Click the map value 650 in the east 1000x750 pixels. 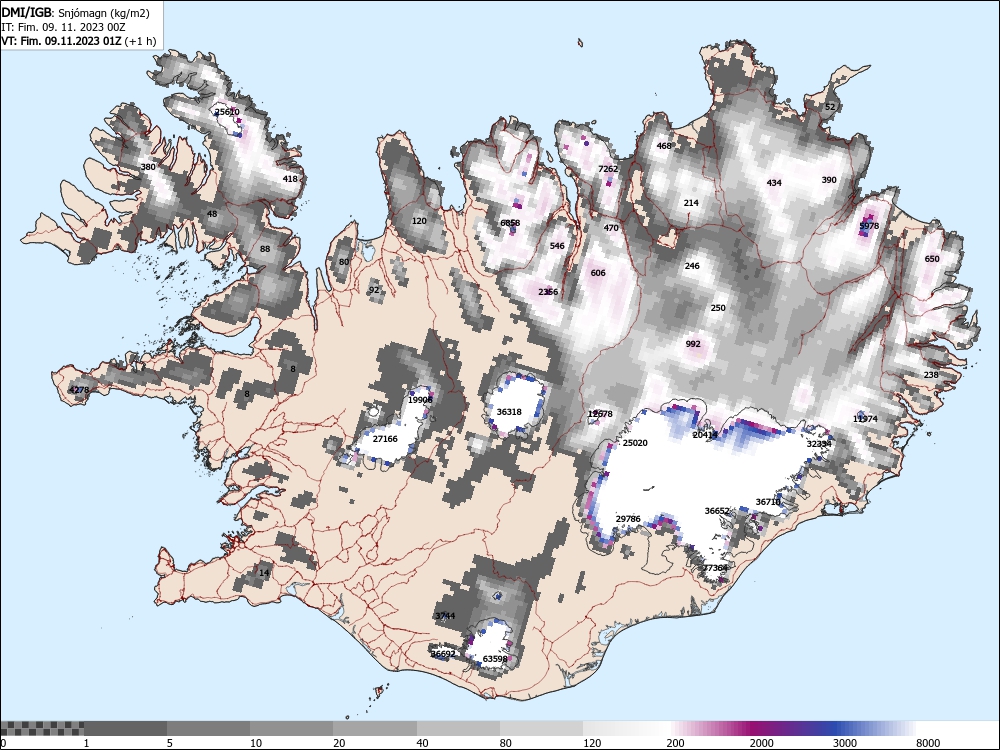click(932, 259)
